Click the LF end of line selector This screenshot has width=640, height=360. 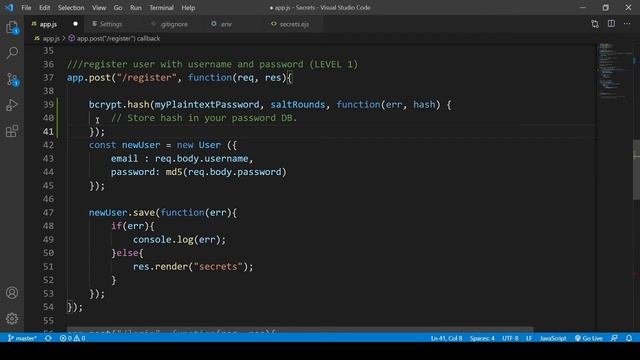[529, 338]
